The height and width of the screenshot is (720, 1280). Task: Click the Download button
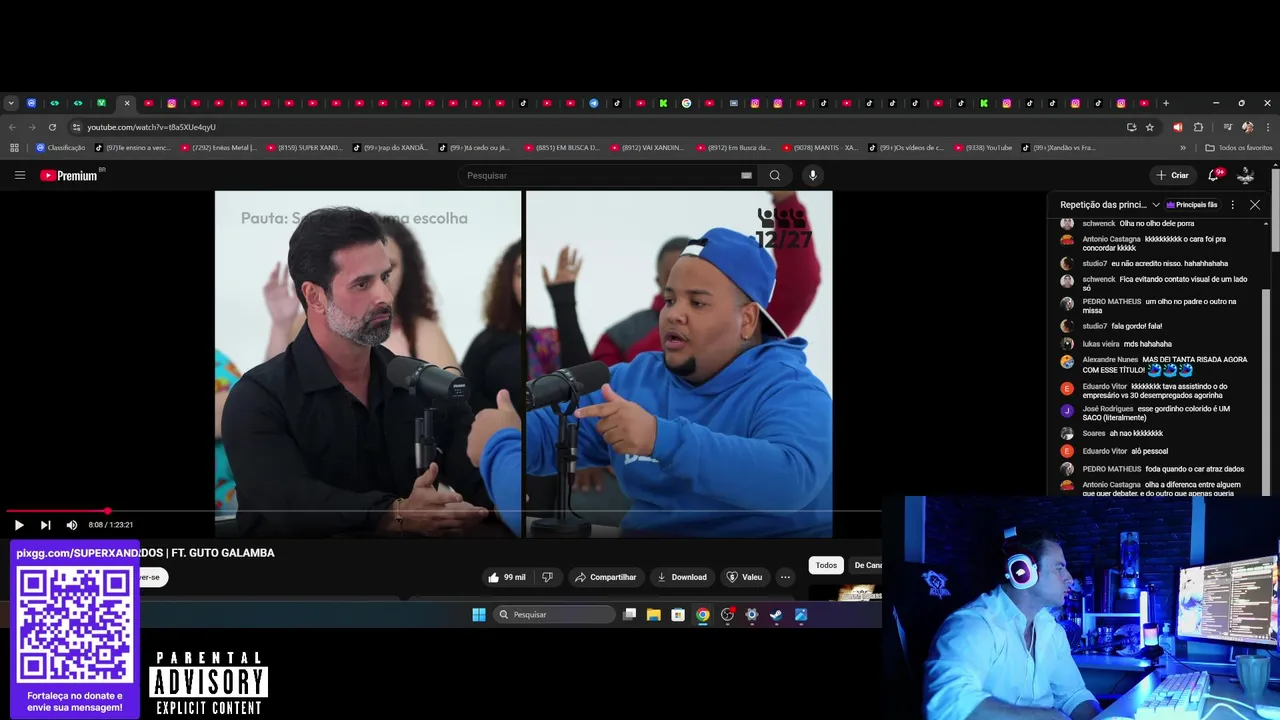coord(682,577)
